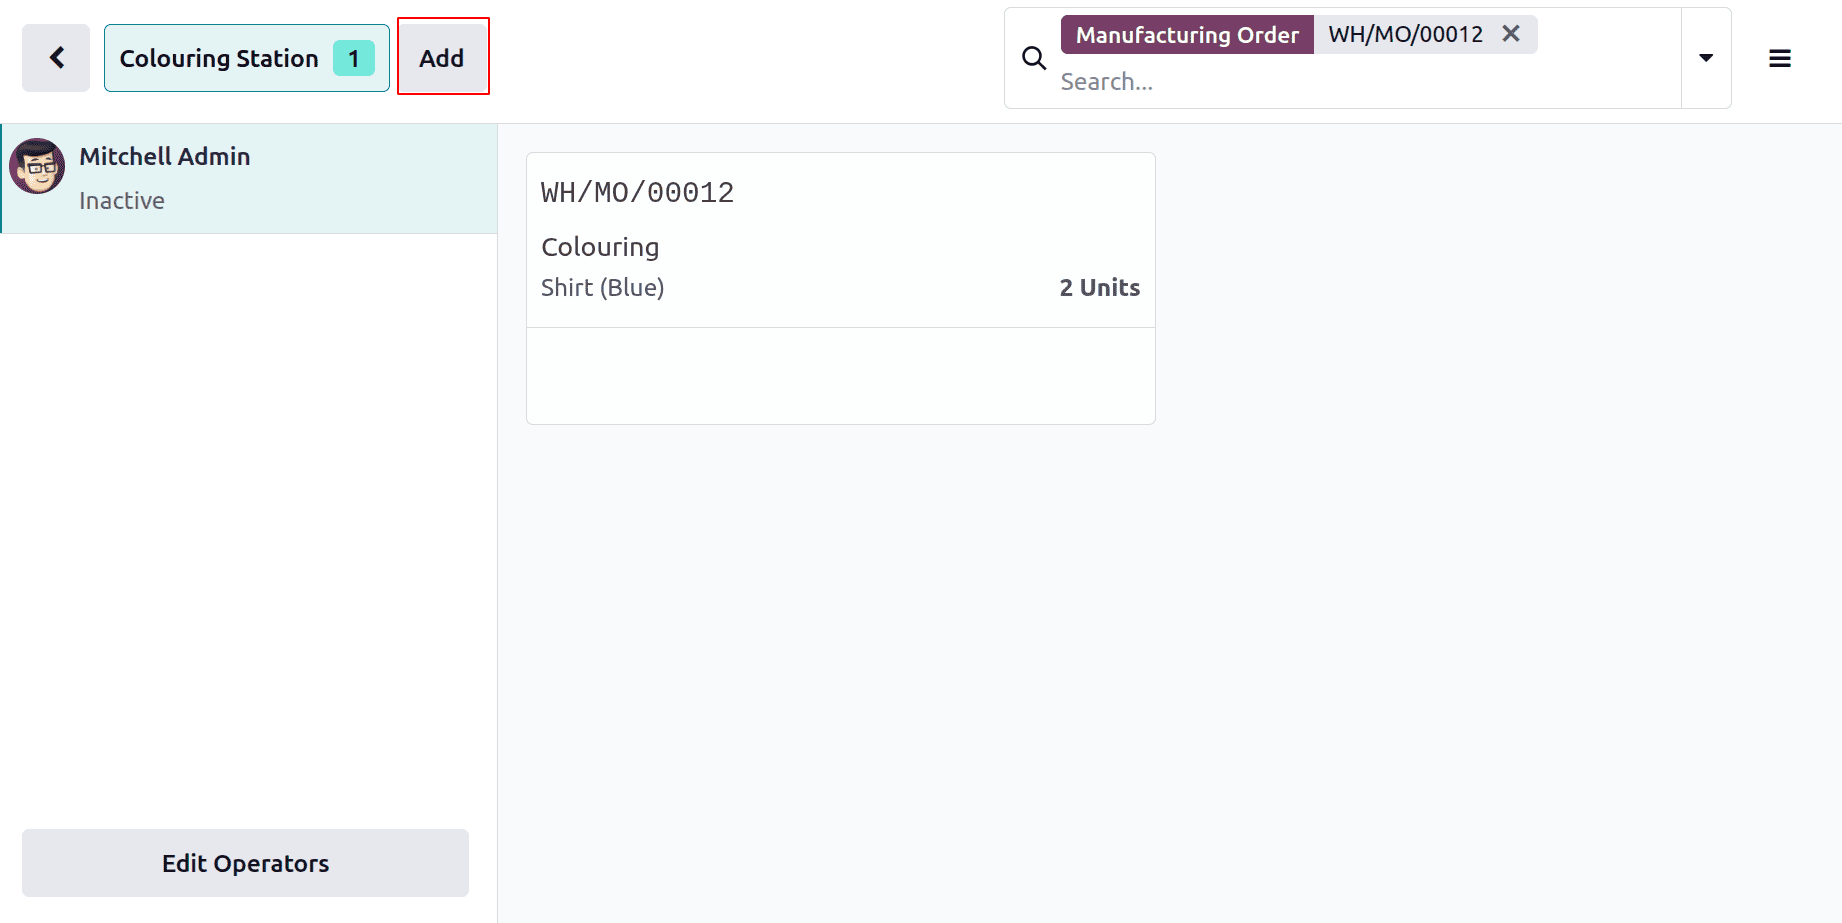Image resolution: width=1842 pixels, height=923 pixels.
Task: Click the magnifier search icon
Action: (x=1034, y=59)
